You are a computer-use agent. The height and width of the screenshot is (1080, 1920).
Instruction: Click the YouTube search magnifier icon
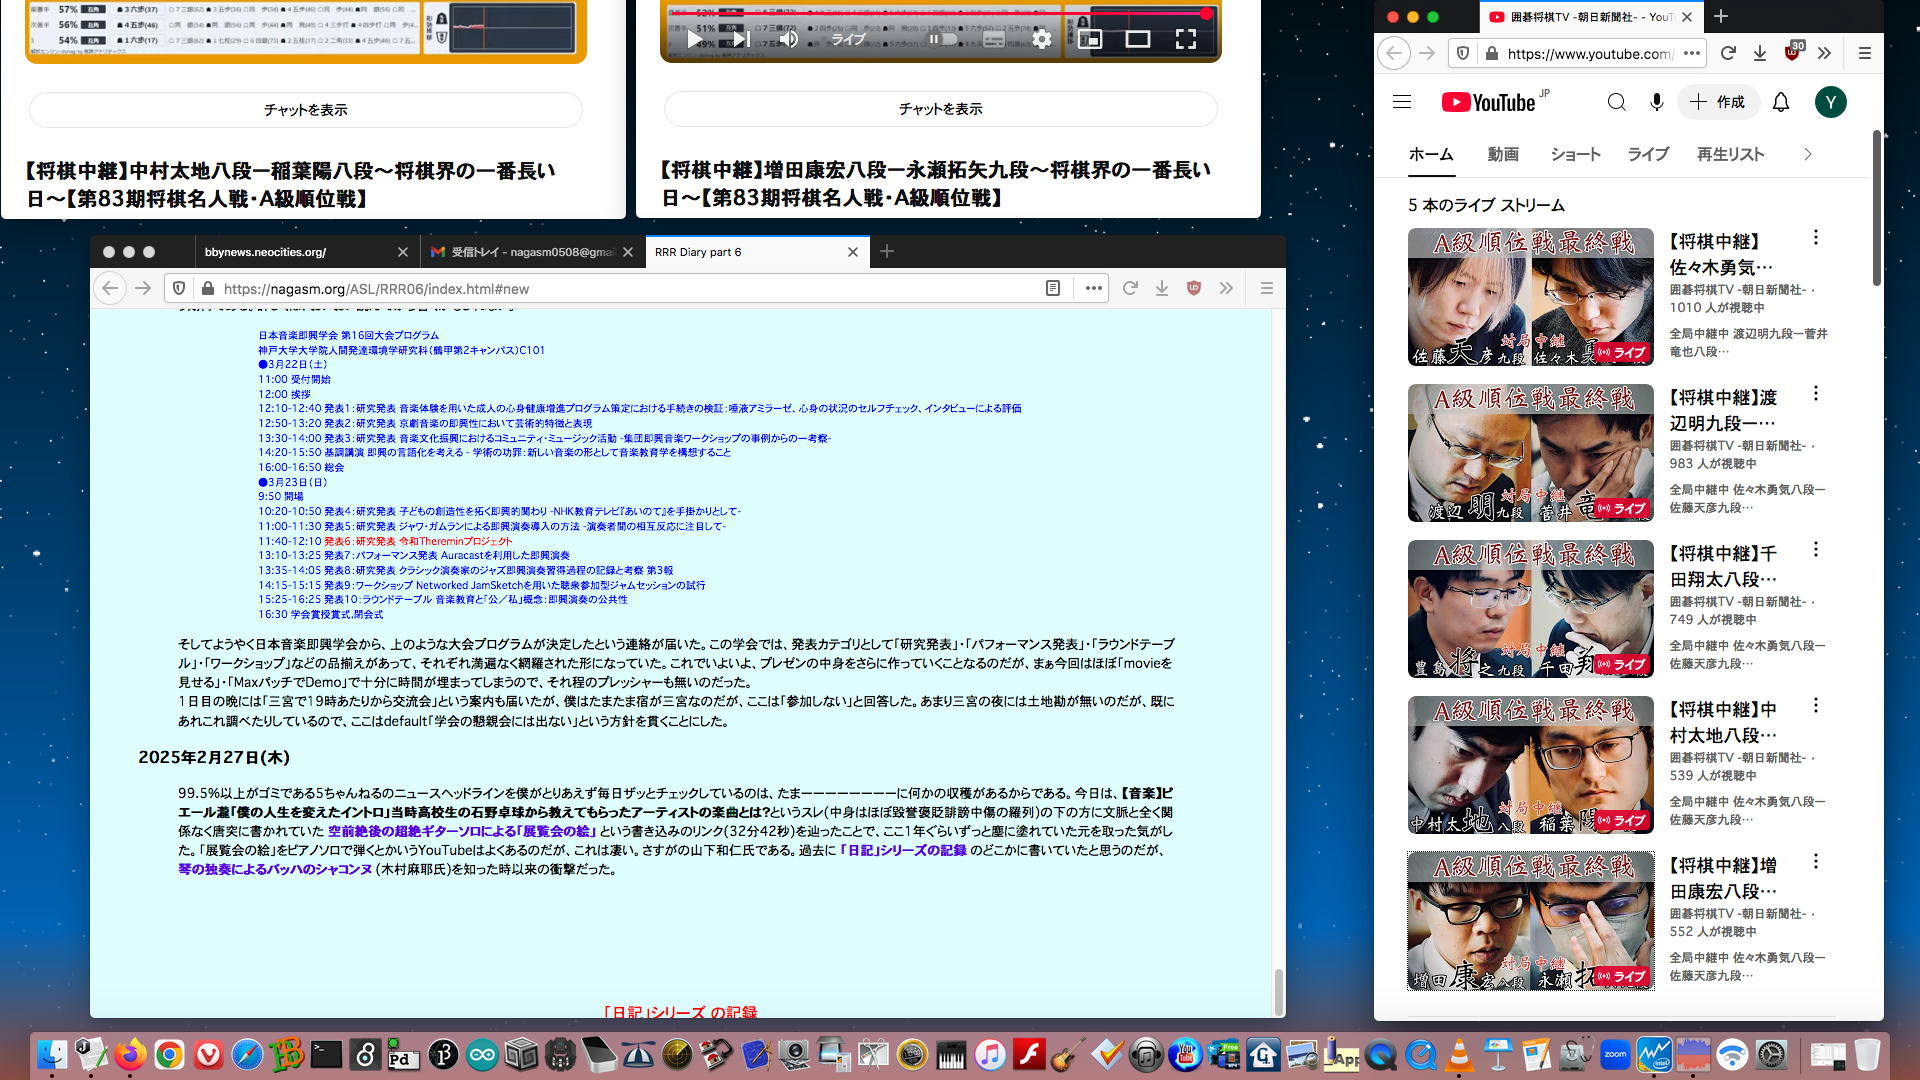[1616, 102]
